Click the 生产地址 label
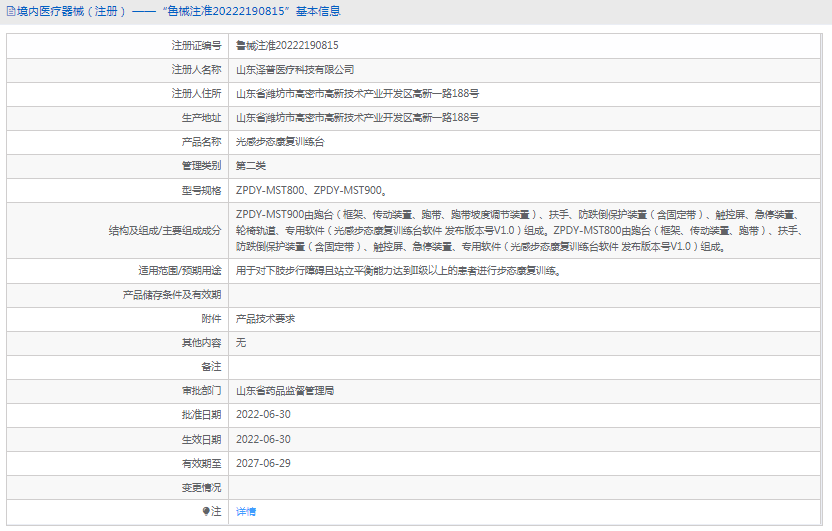832x531 pixels. coord(202,118)
